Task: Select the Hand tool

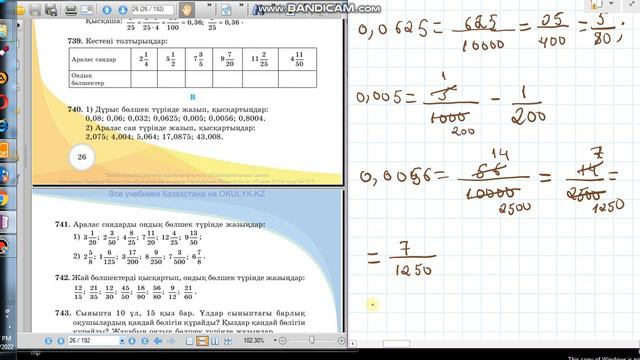Action: pos(187,10)
